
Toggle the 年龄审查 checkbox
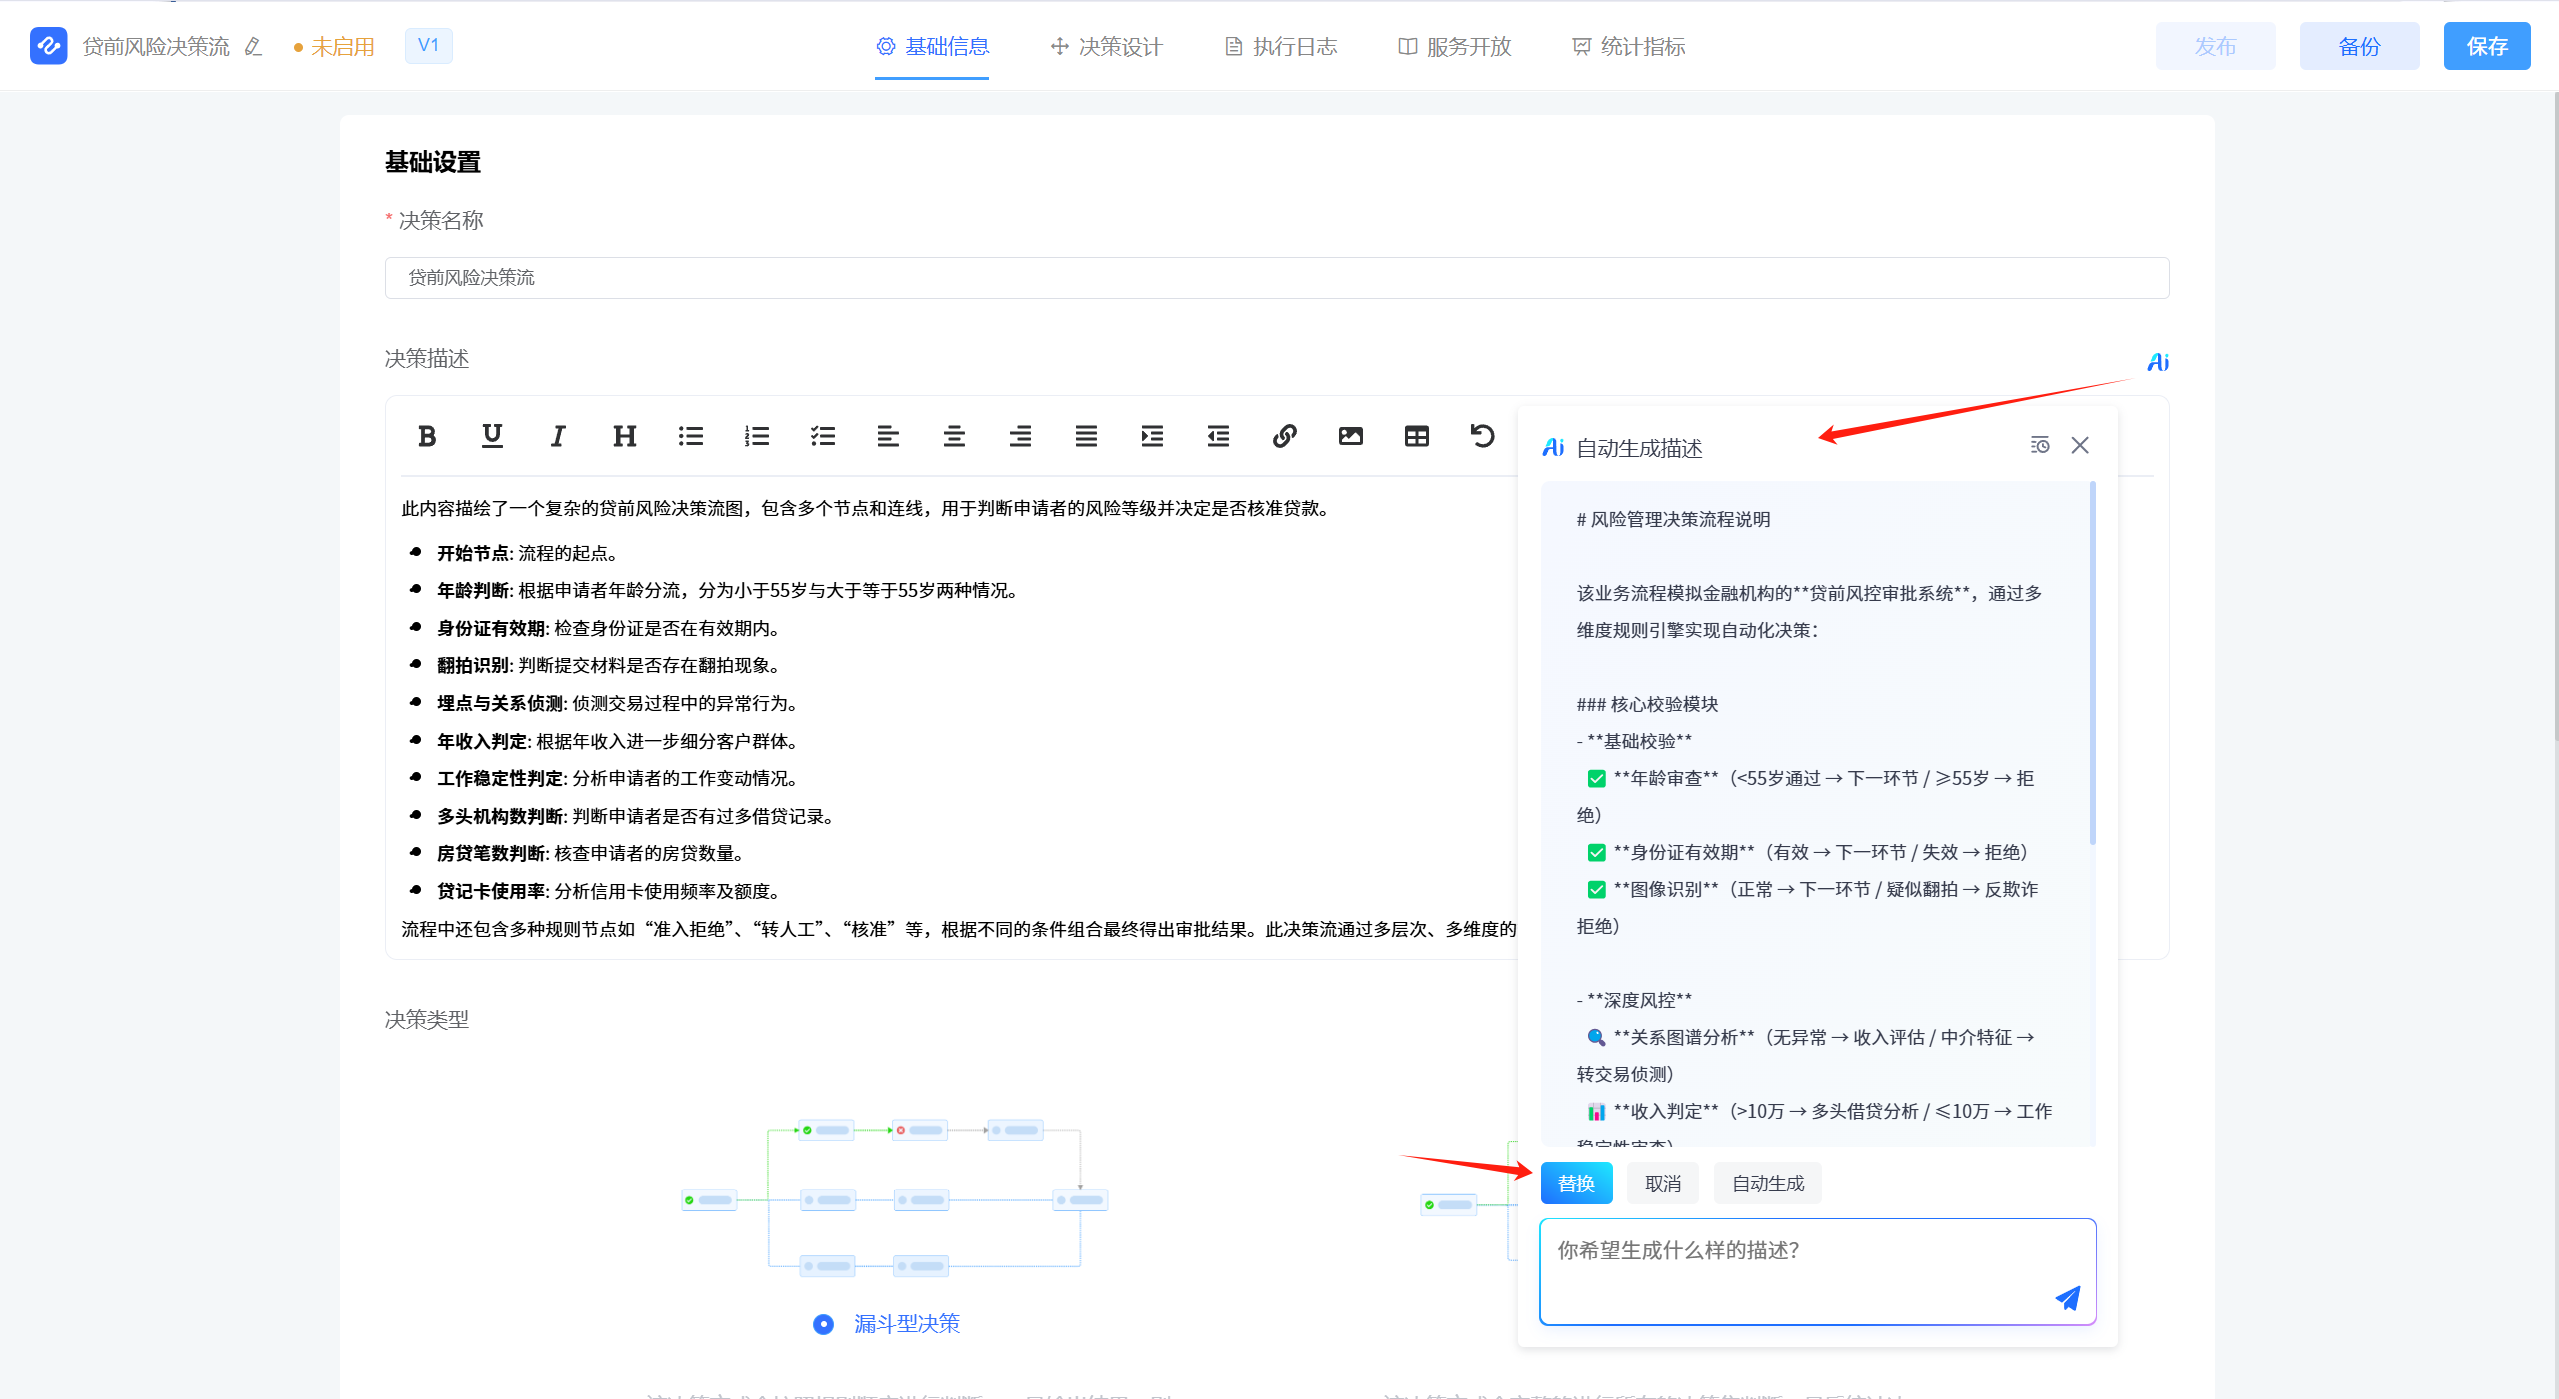(x=1596, y=778)
